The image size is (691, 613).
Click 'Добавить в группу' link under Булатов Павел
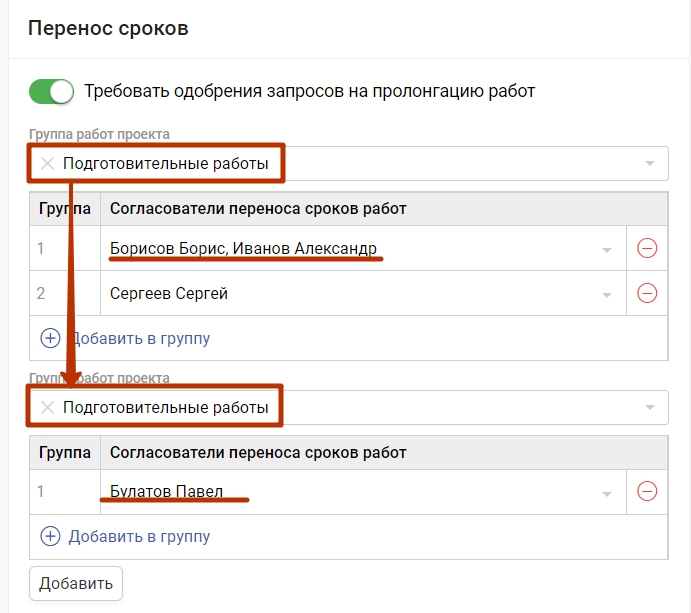139,536
